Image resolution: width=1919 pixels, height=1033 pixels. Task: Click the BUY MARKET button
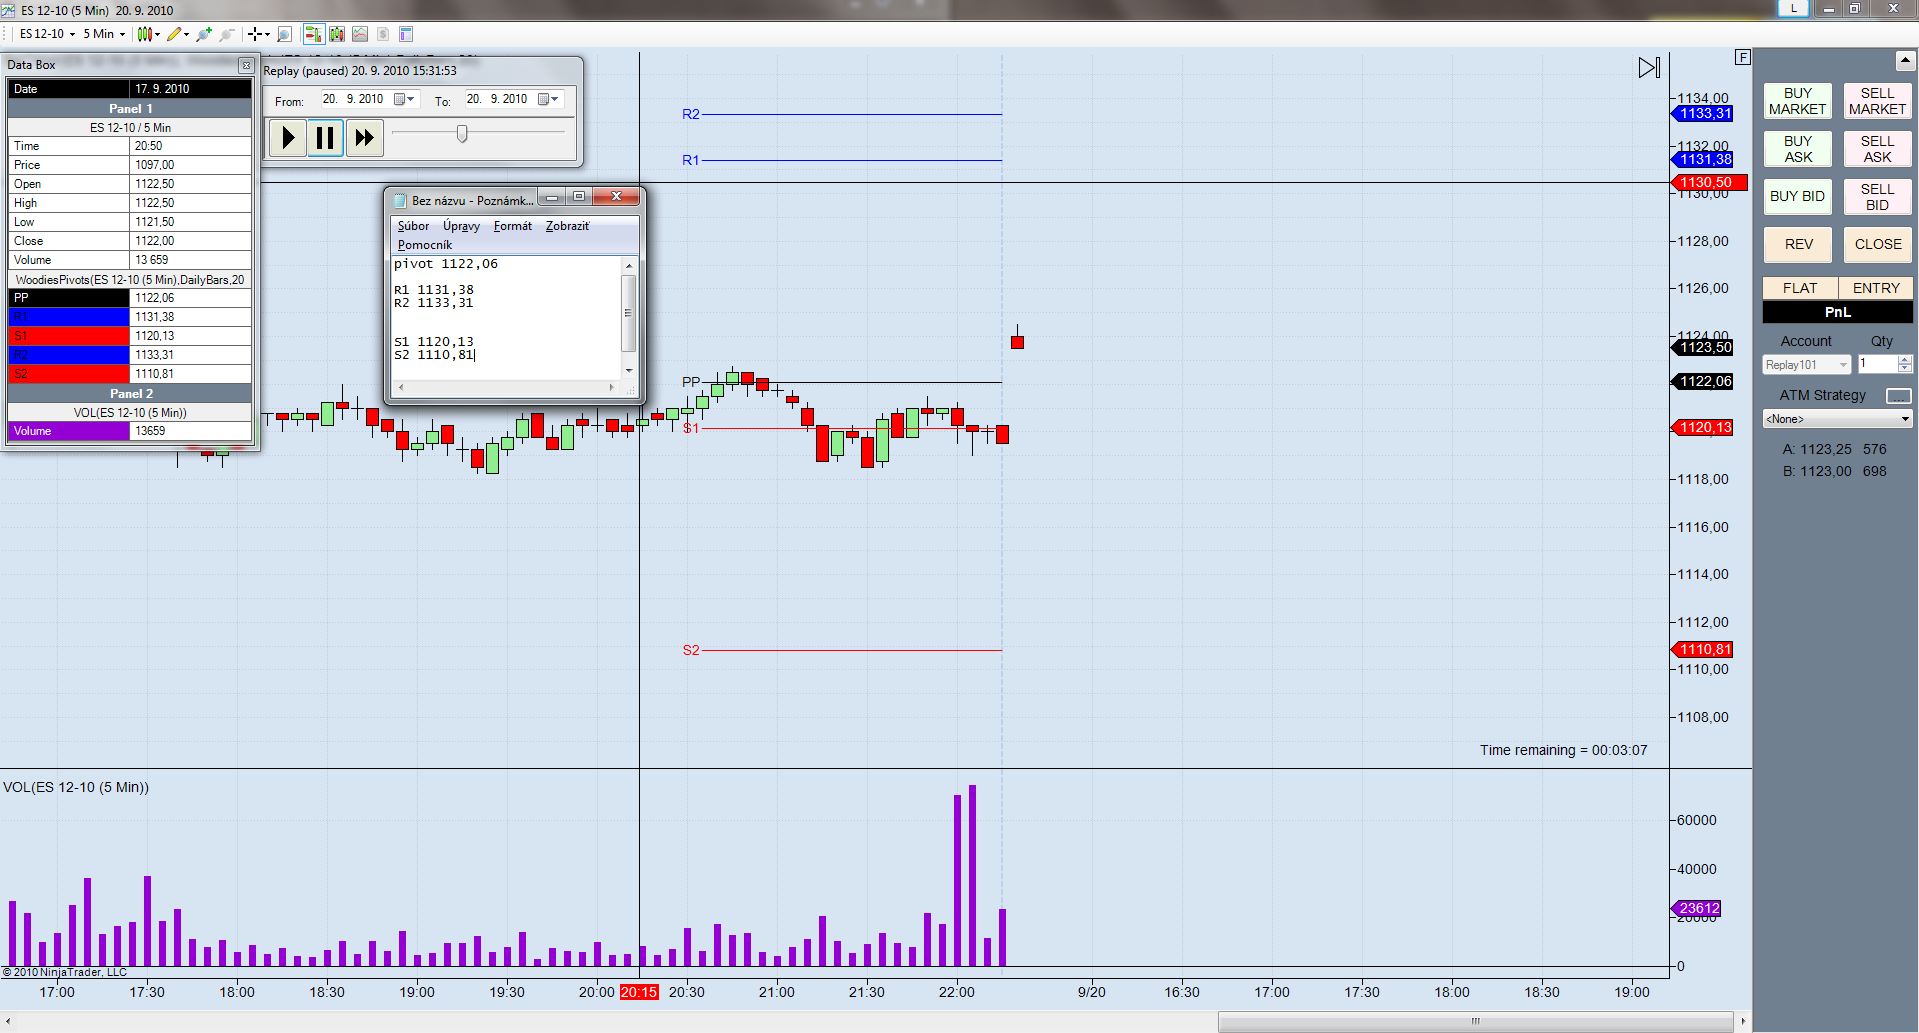point(1797,101)
